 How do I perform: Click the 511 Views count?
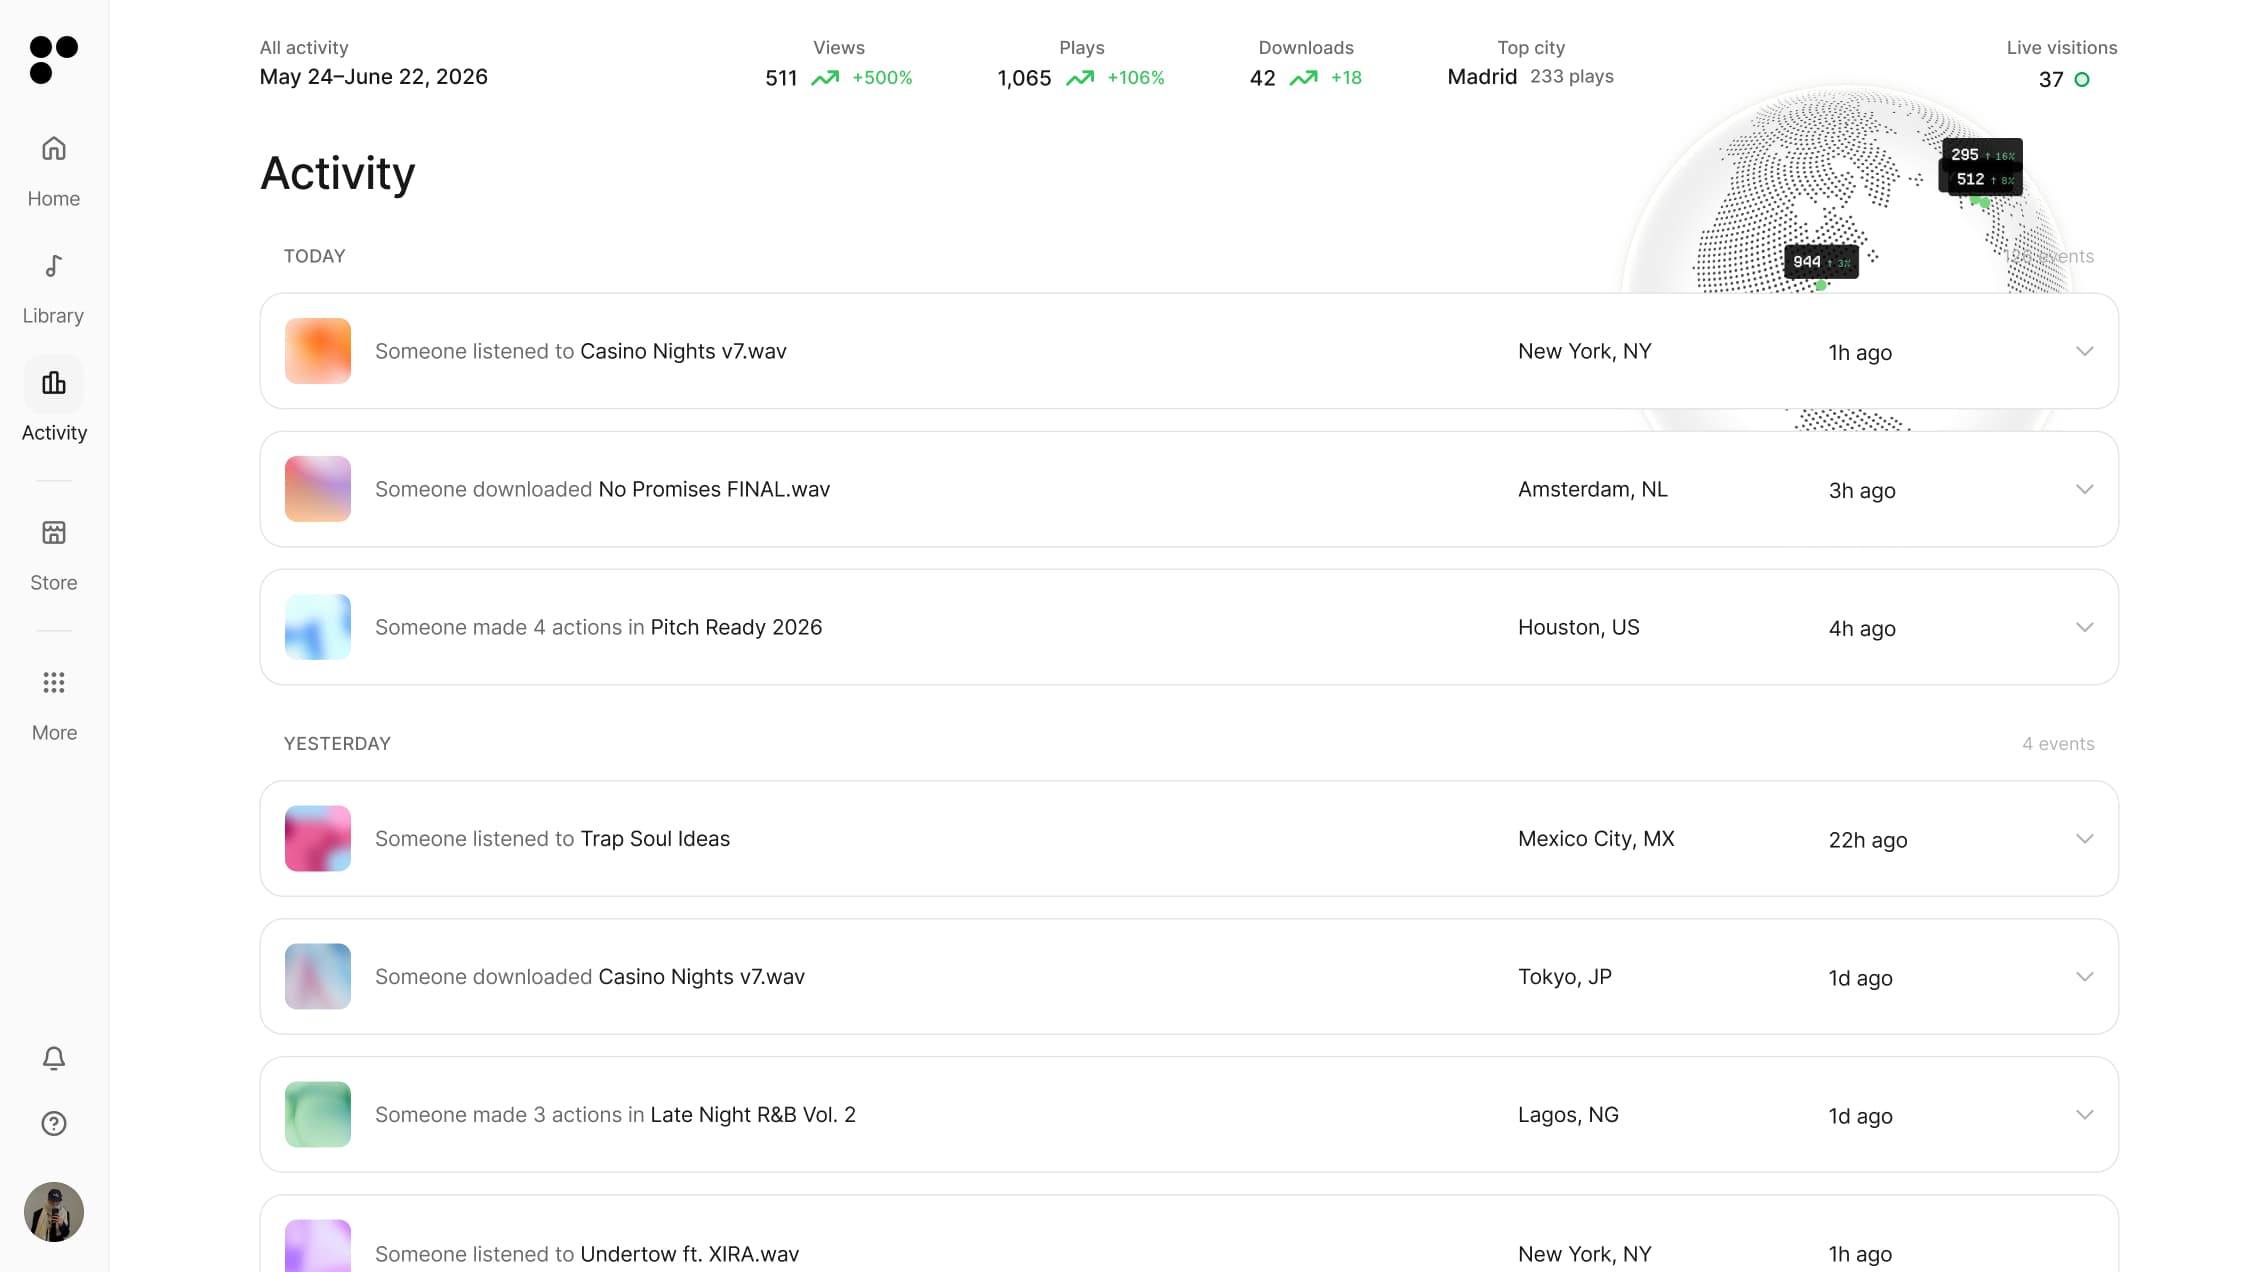coord(781,78)
